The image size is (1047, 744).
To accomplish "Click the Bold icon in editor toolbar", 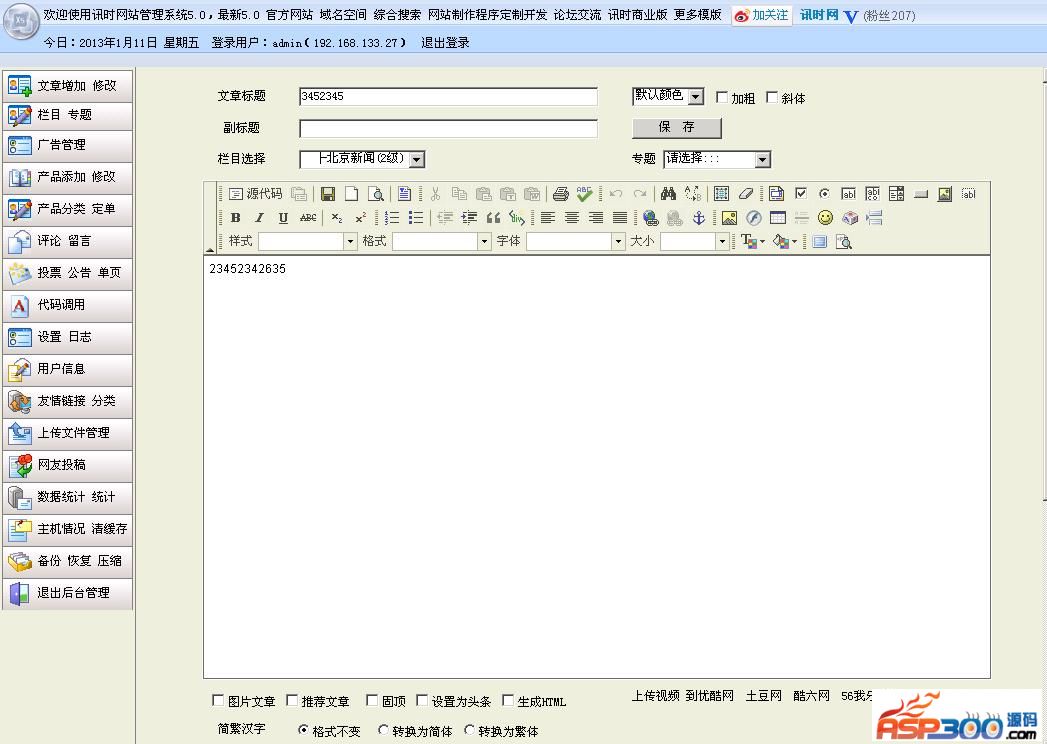I will 235,218.
